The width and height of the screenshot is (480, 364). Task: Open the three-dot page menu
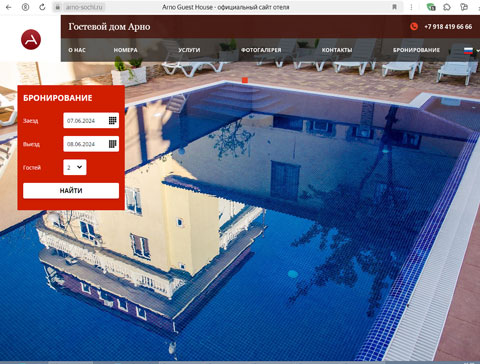[411, 7]
